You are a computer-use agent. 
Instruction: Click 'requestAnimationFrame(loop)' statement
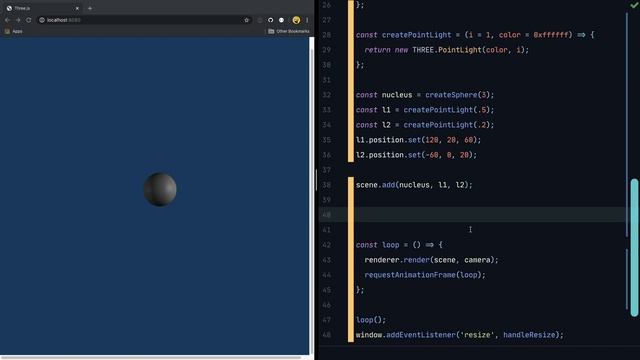pyautogui.click(x=425, y=275)
